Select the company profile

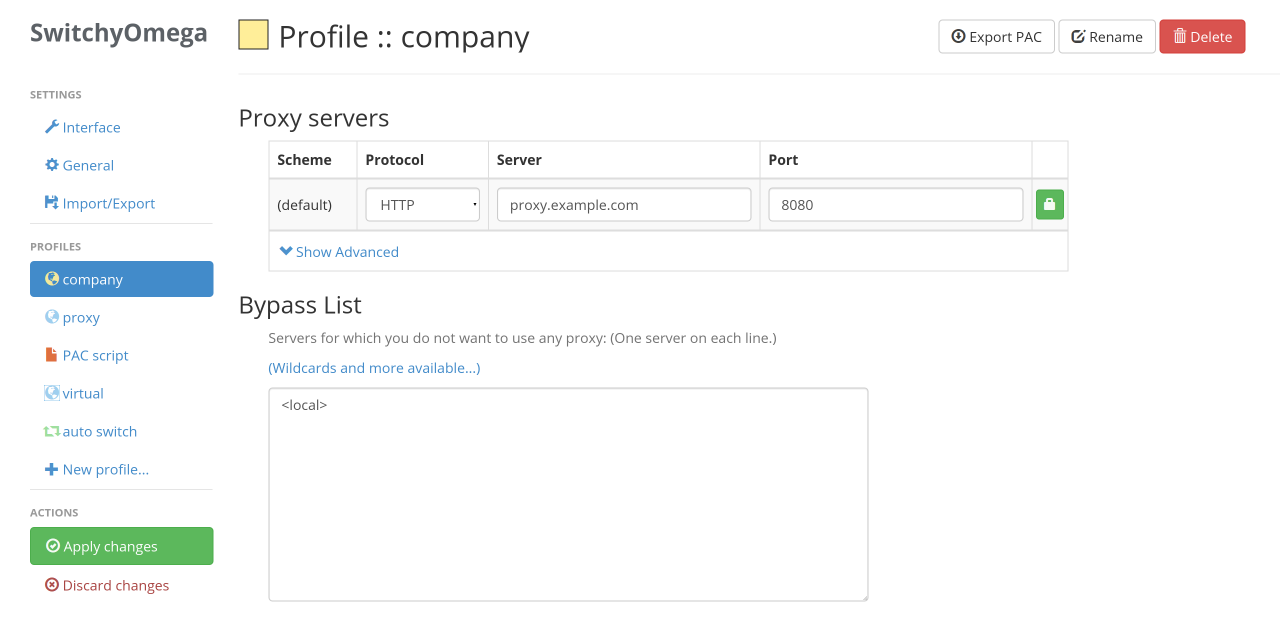tap(121, 279)
